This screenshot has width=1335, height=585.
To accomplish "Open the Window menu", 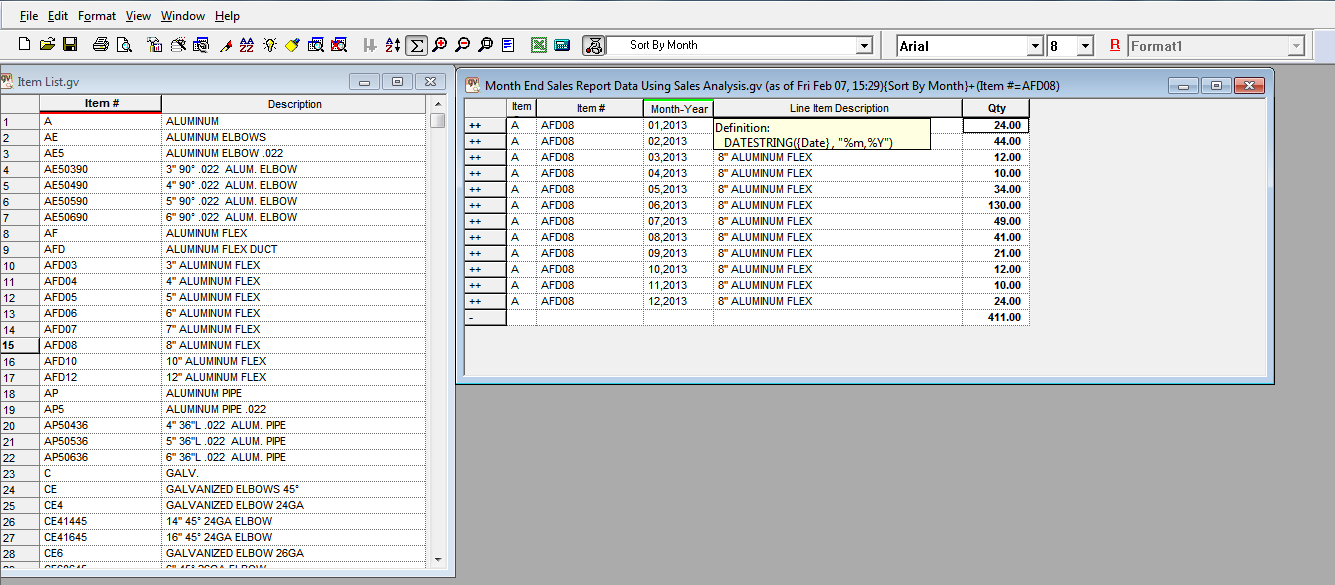I will [x=183, y=16].
